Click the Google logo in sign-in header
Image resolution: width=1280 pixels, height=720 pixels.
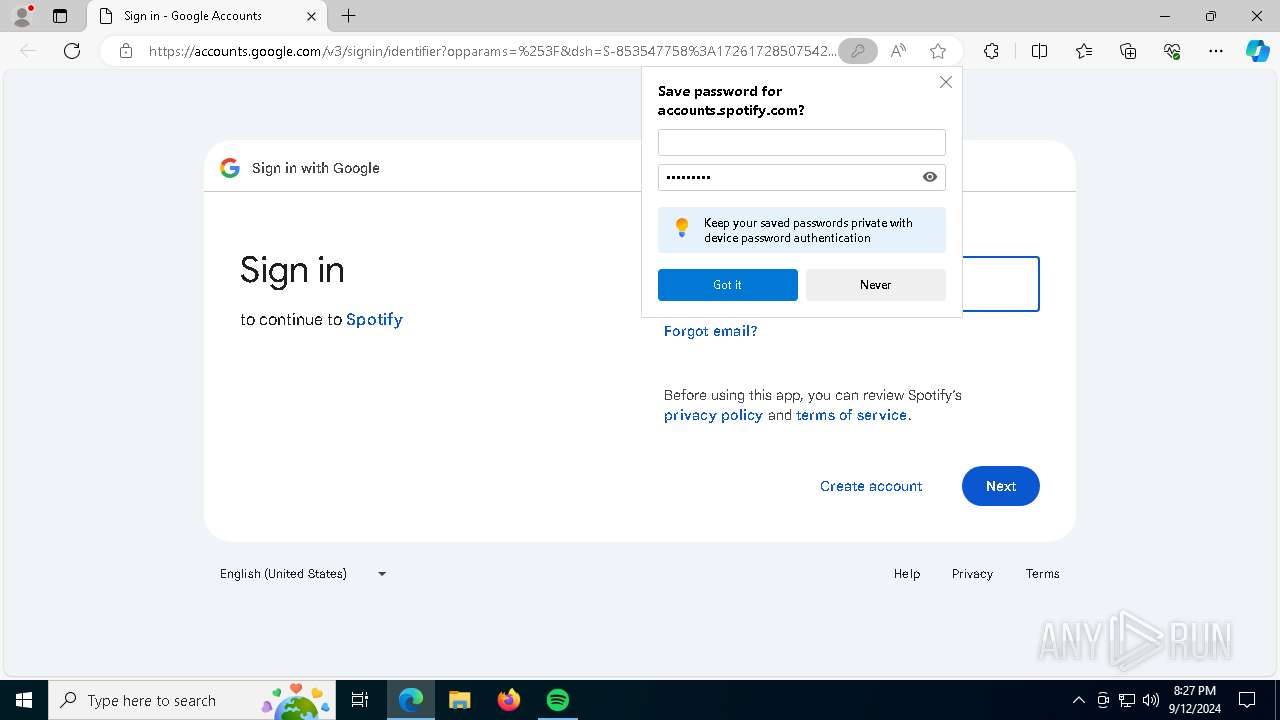tap(230, 168)
